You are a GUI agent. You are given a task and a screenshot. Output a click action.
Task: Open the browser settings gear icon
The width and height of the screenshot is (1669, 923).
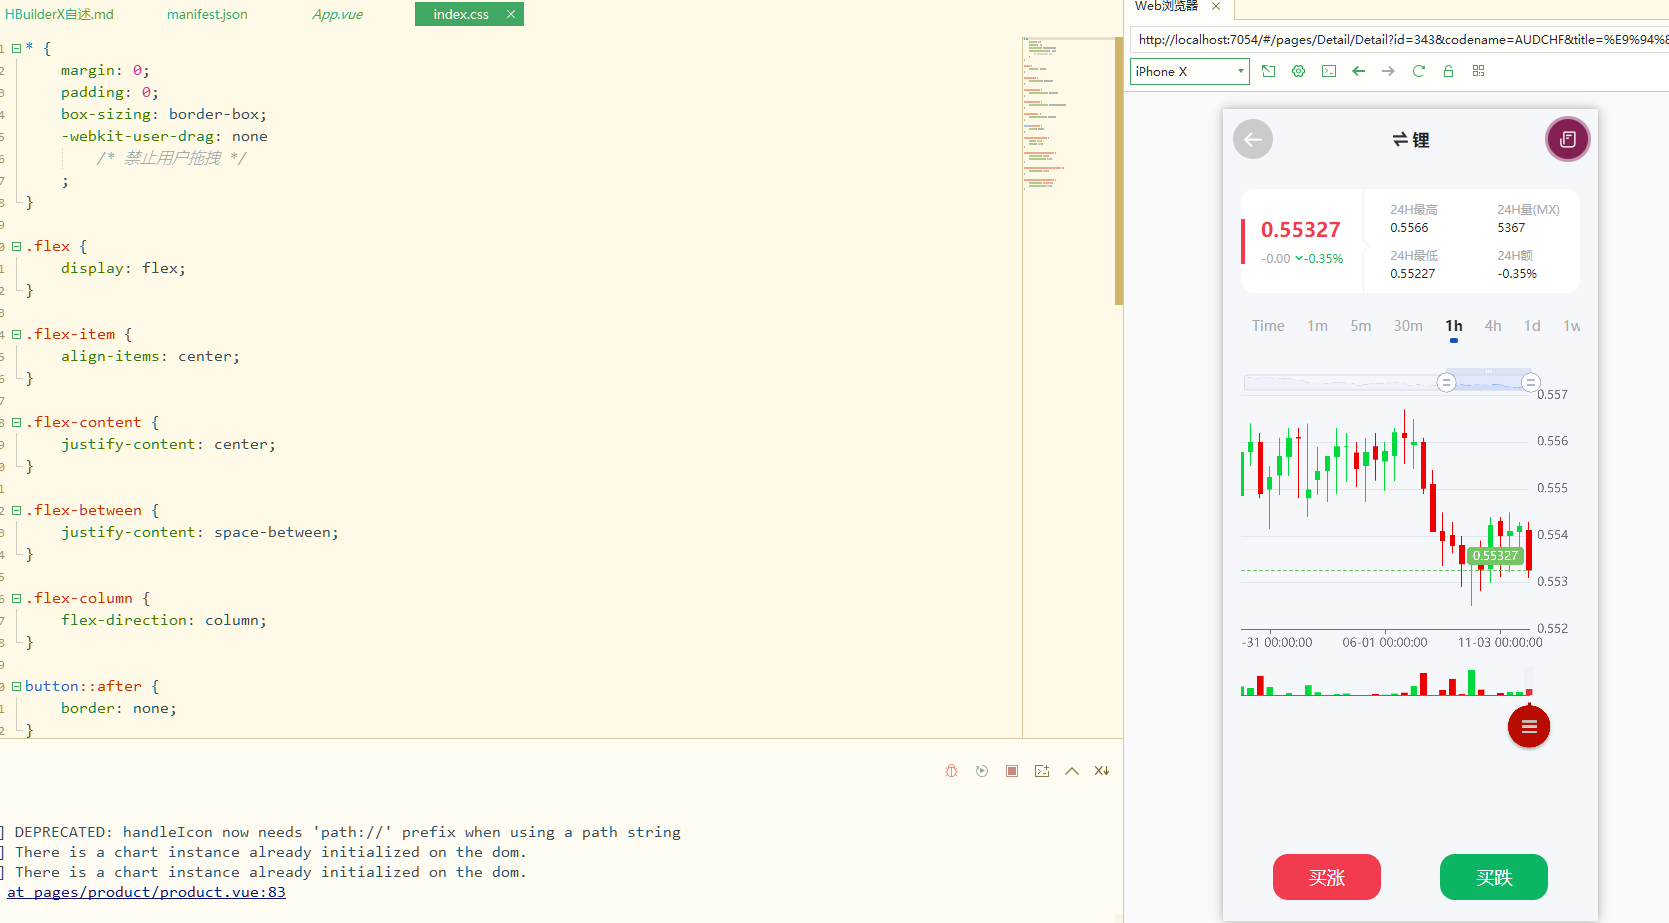(x=1298, y=71)
